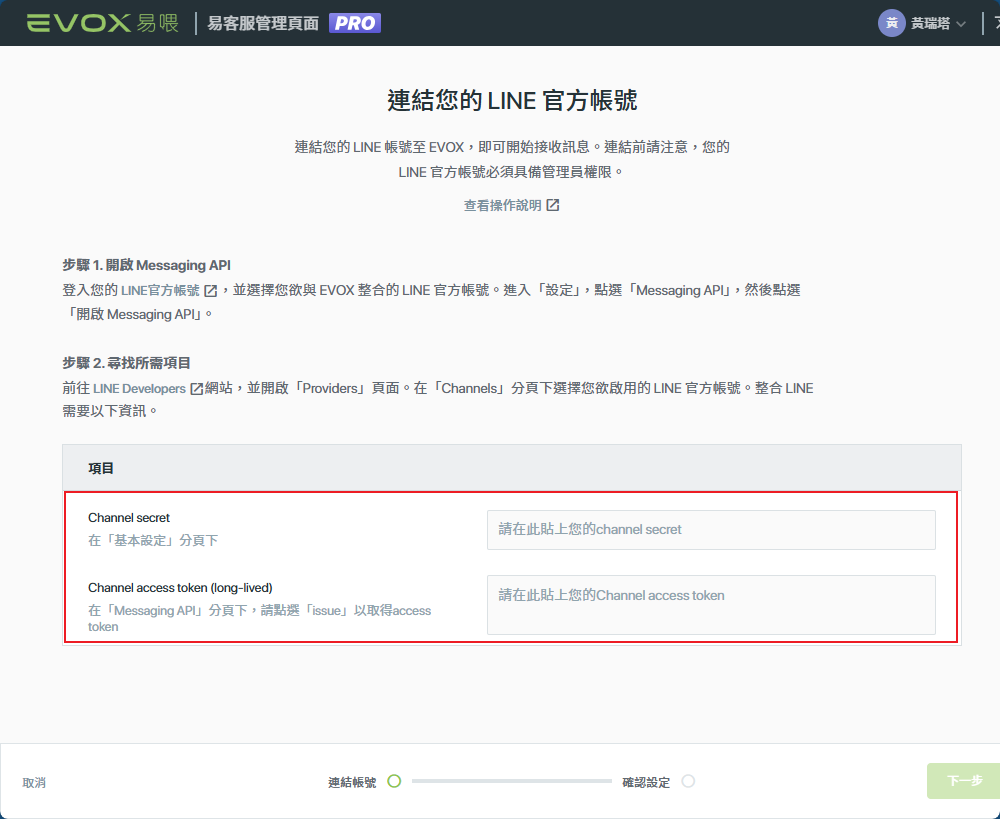The image size is (1000, 819).
Task: Click the PRO badge in header
Action: coord(355,24)
